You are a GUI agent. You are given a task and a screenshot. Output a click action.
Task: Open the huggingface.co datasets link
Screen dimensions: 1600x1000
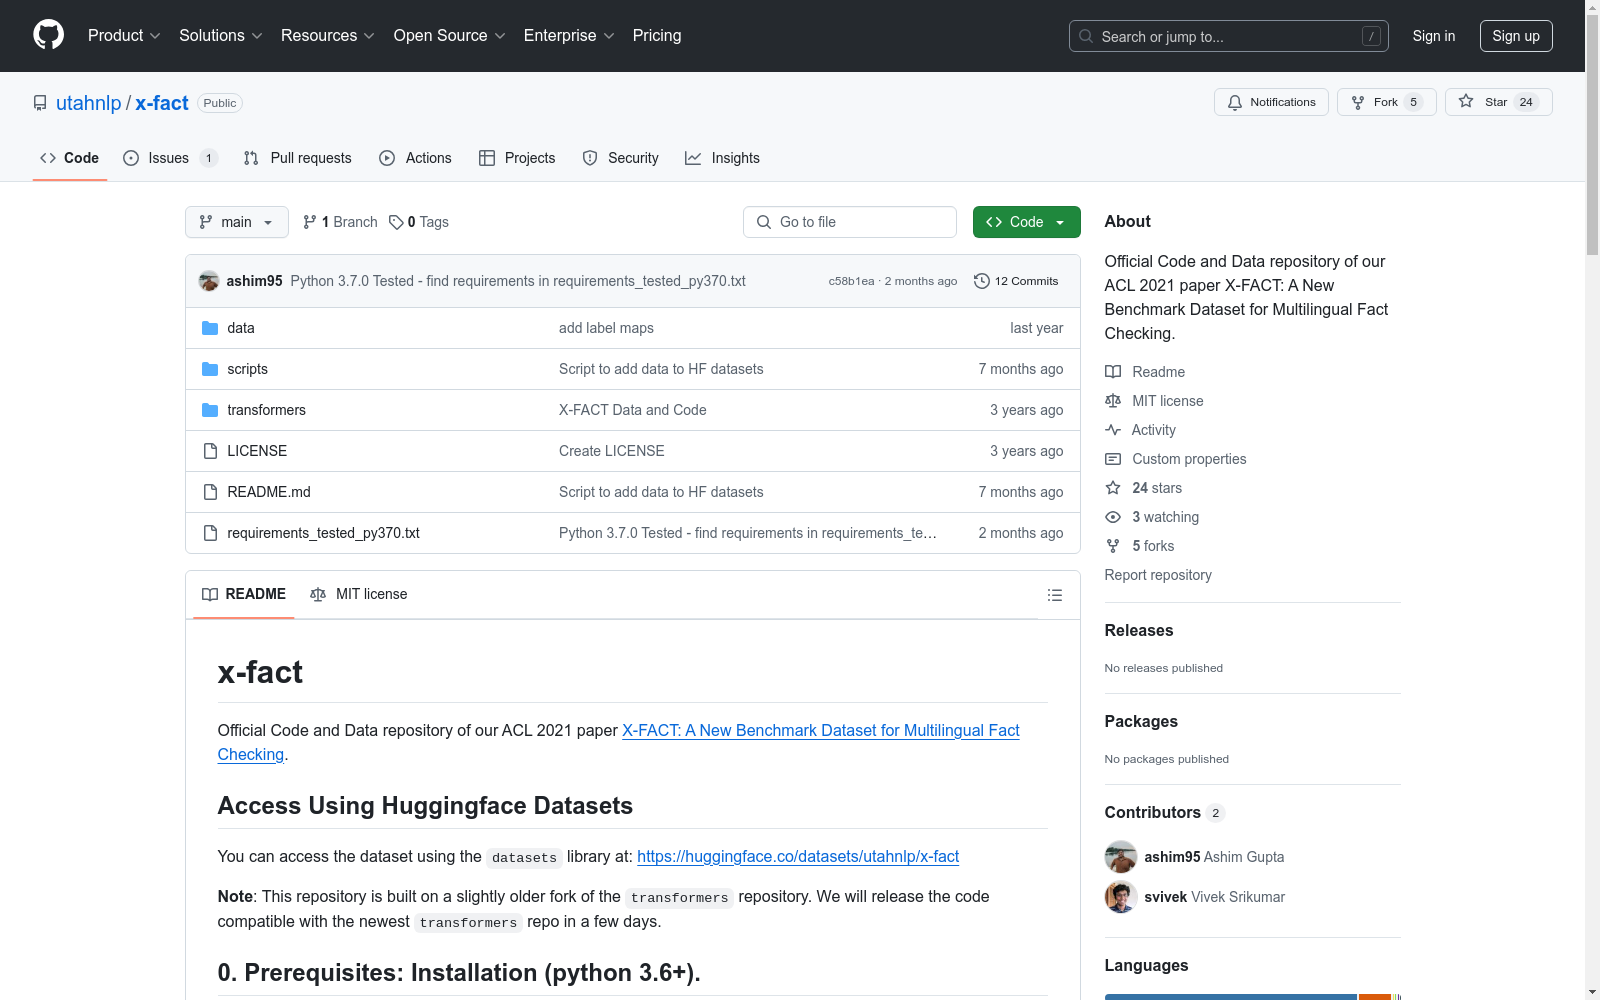tap(798, 857)
